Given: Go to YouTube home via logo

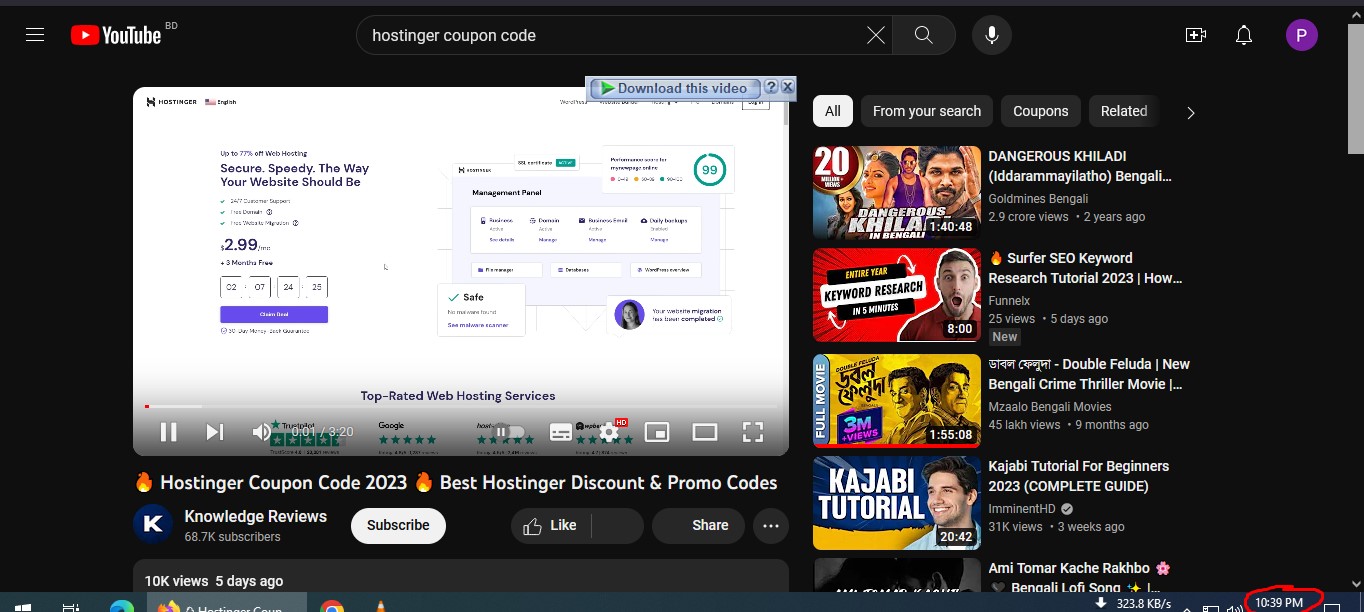Looking at the screenshot, I should (x=116, y=35).
